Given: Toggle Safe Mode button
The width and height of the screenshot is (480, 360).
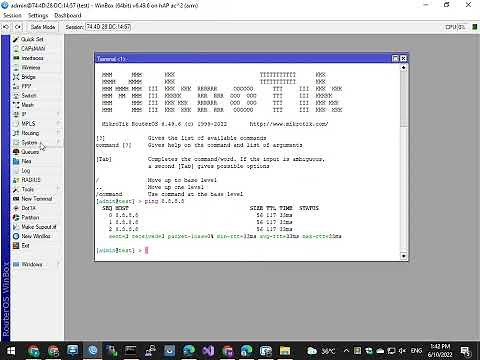Looking at the screenshot, I should [43, 27].
